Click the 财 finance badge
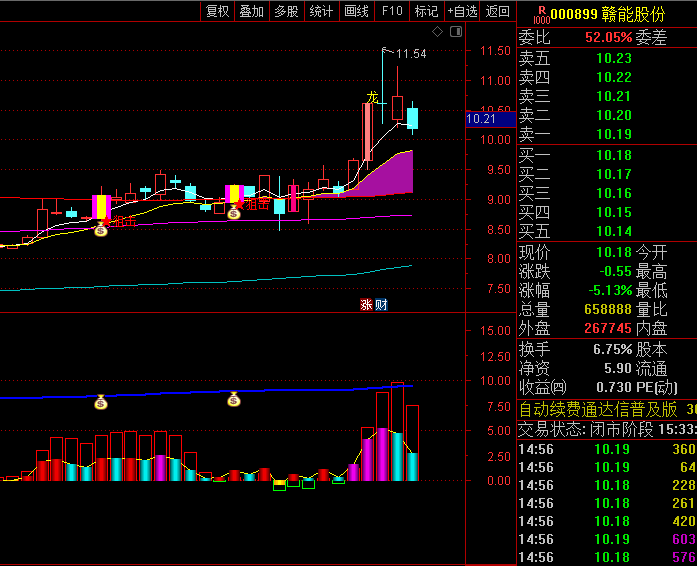This screenshot has width=697, height=566. click(x=381, y=305)
